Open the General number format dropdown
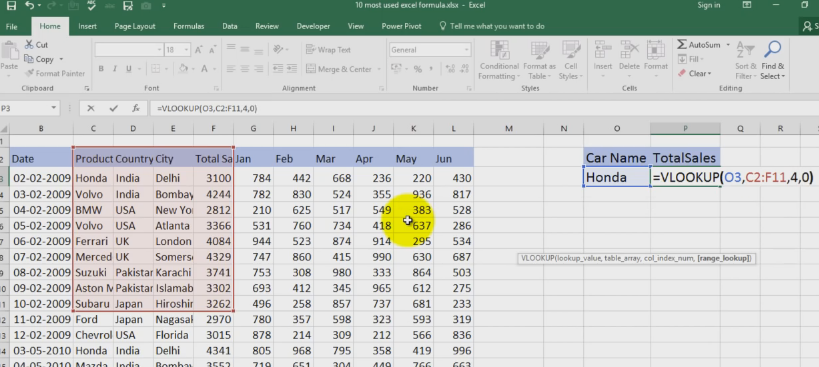 pos(466,50)
